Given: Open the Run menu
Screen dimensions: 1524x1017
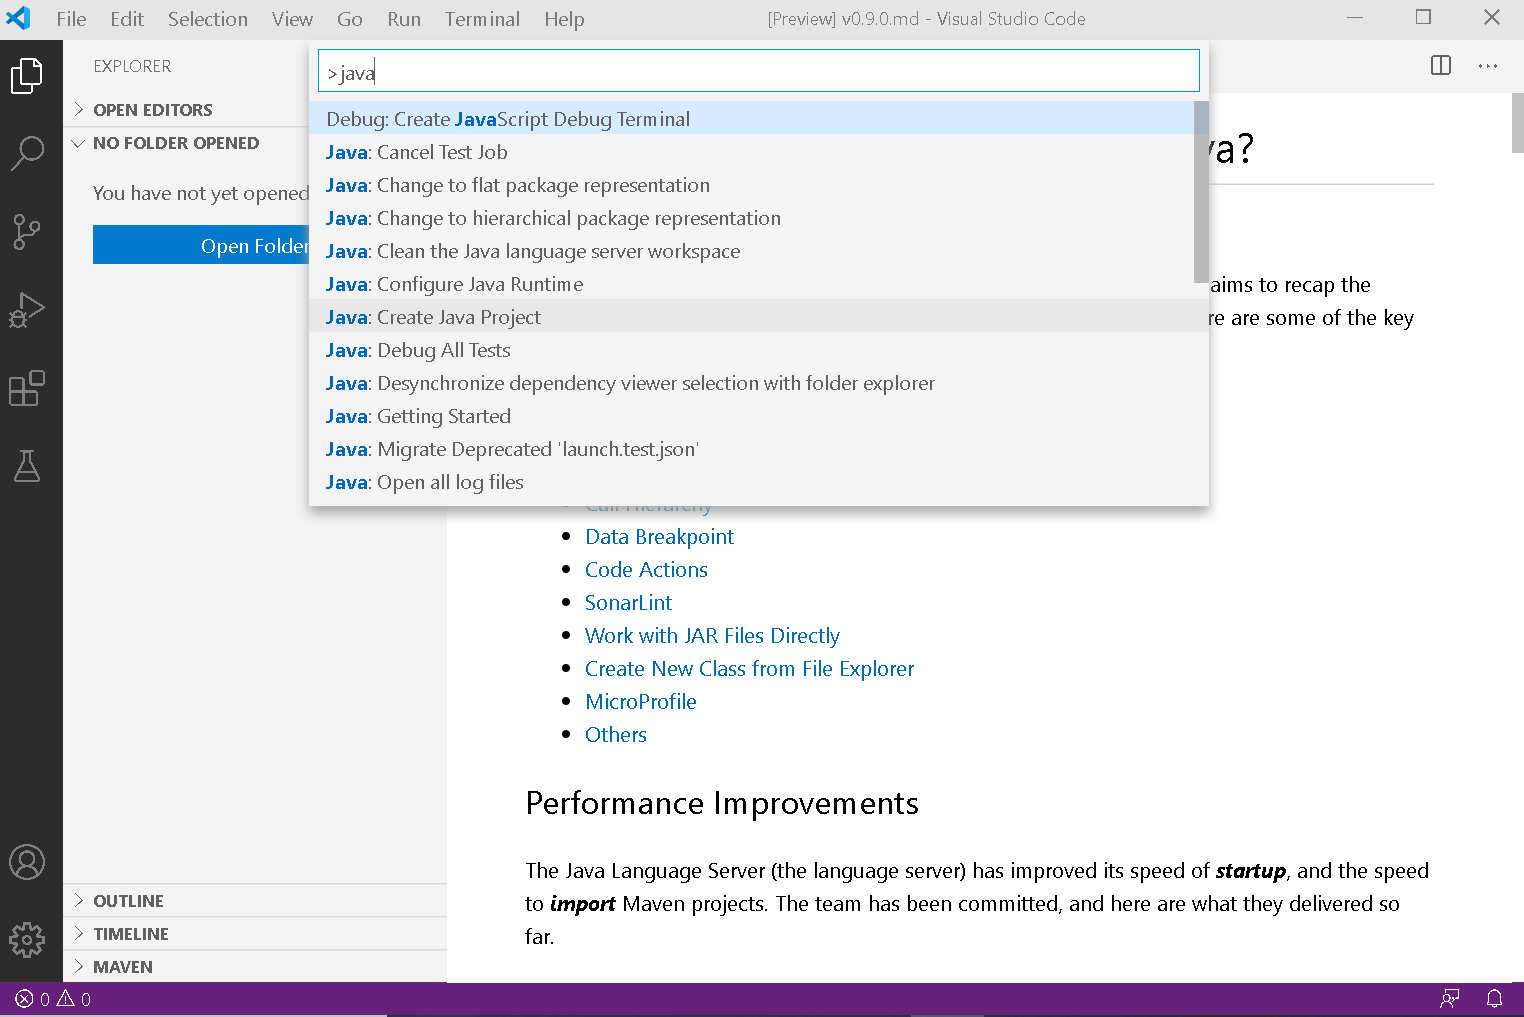Looking at the screenshot, I should pyautogui.click(x=404, y=19).
